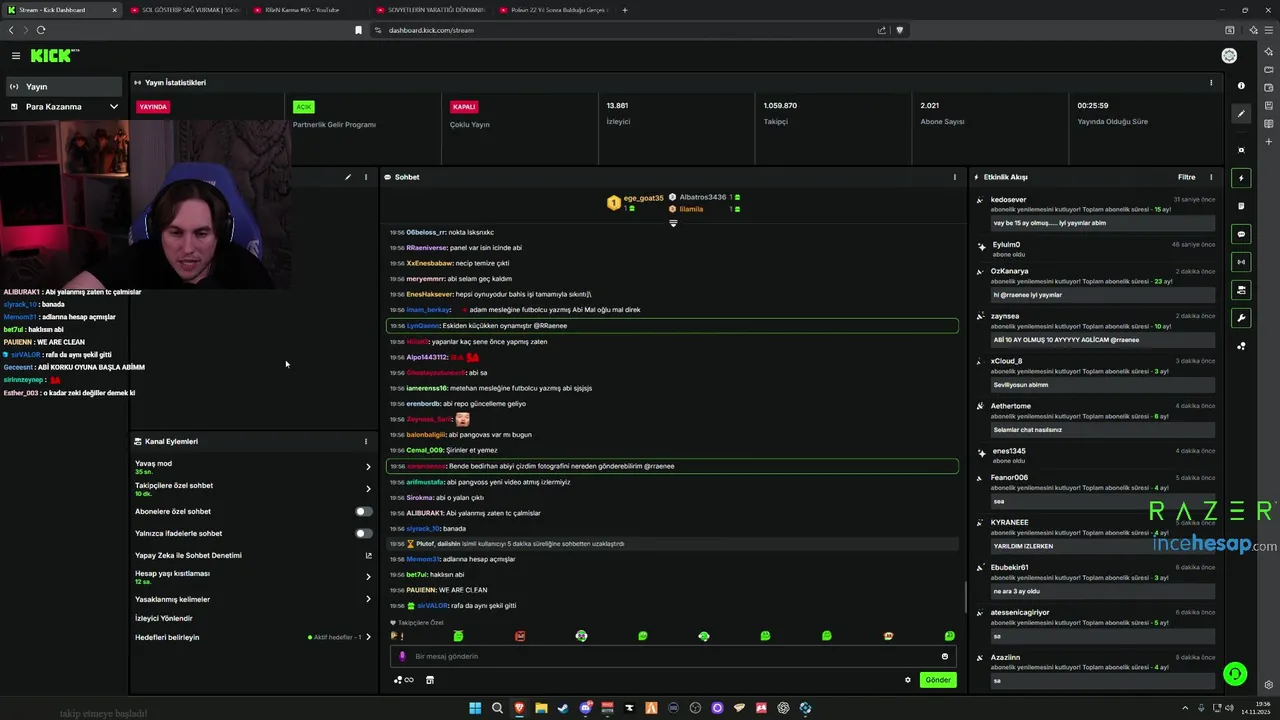Image resolution: width=1280 pixels, height=720 pixels.
Task: Click the emoji picker icon in message box
Action: click(x=944, y=656)
